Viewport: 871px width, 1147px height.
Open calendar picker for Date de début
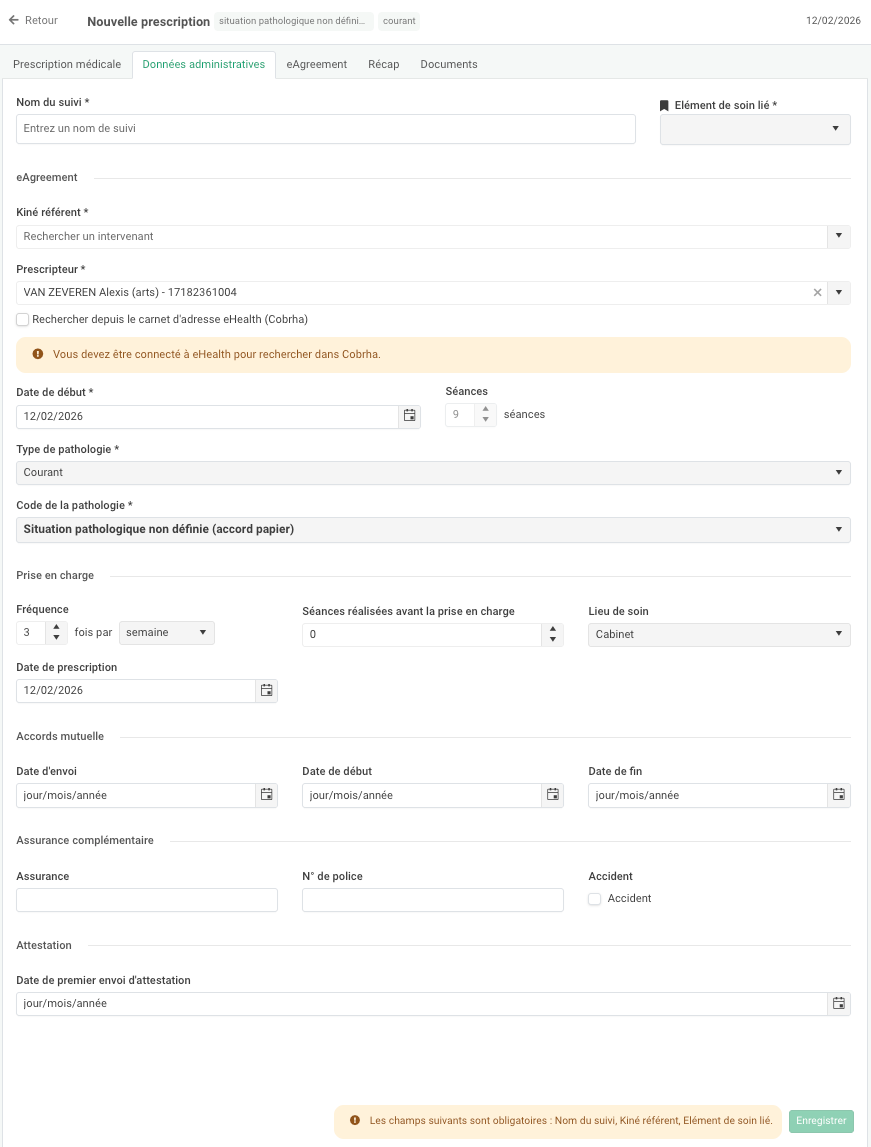click(409, 416)
